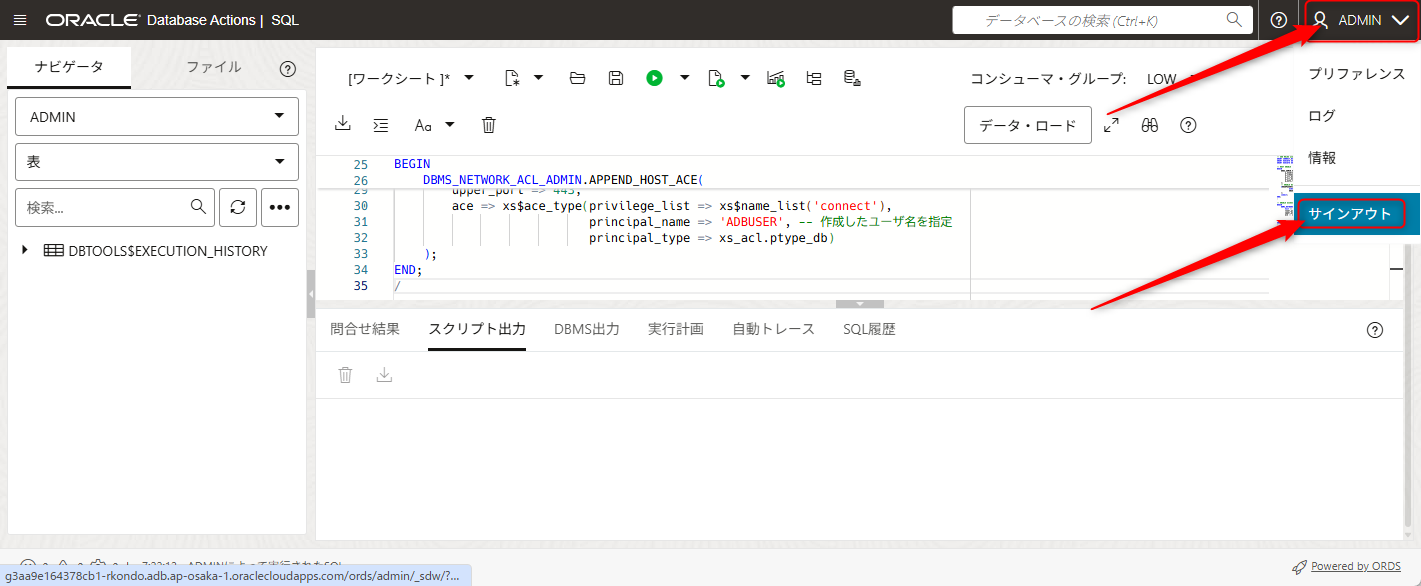Click the Aa letter case icon
Image resolution: width=1421 pixels, height=586 pixels.
(x=424, y=125)
